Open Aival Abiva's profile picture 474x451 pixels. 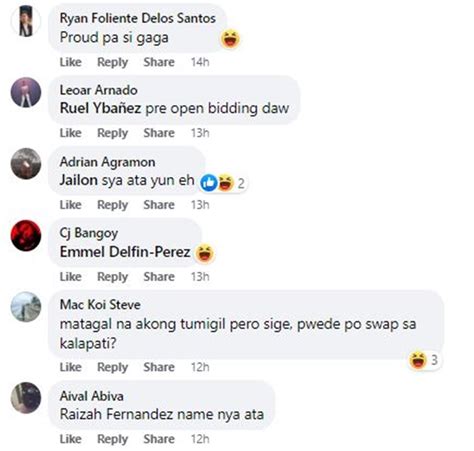coord(26,398)
